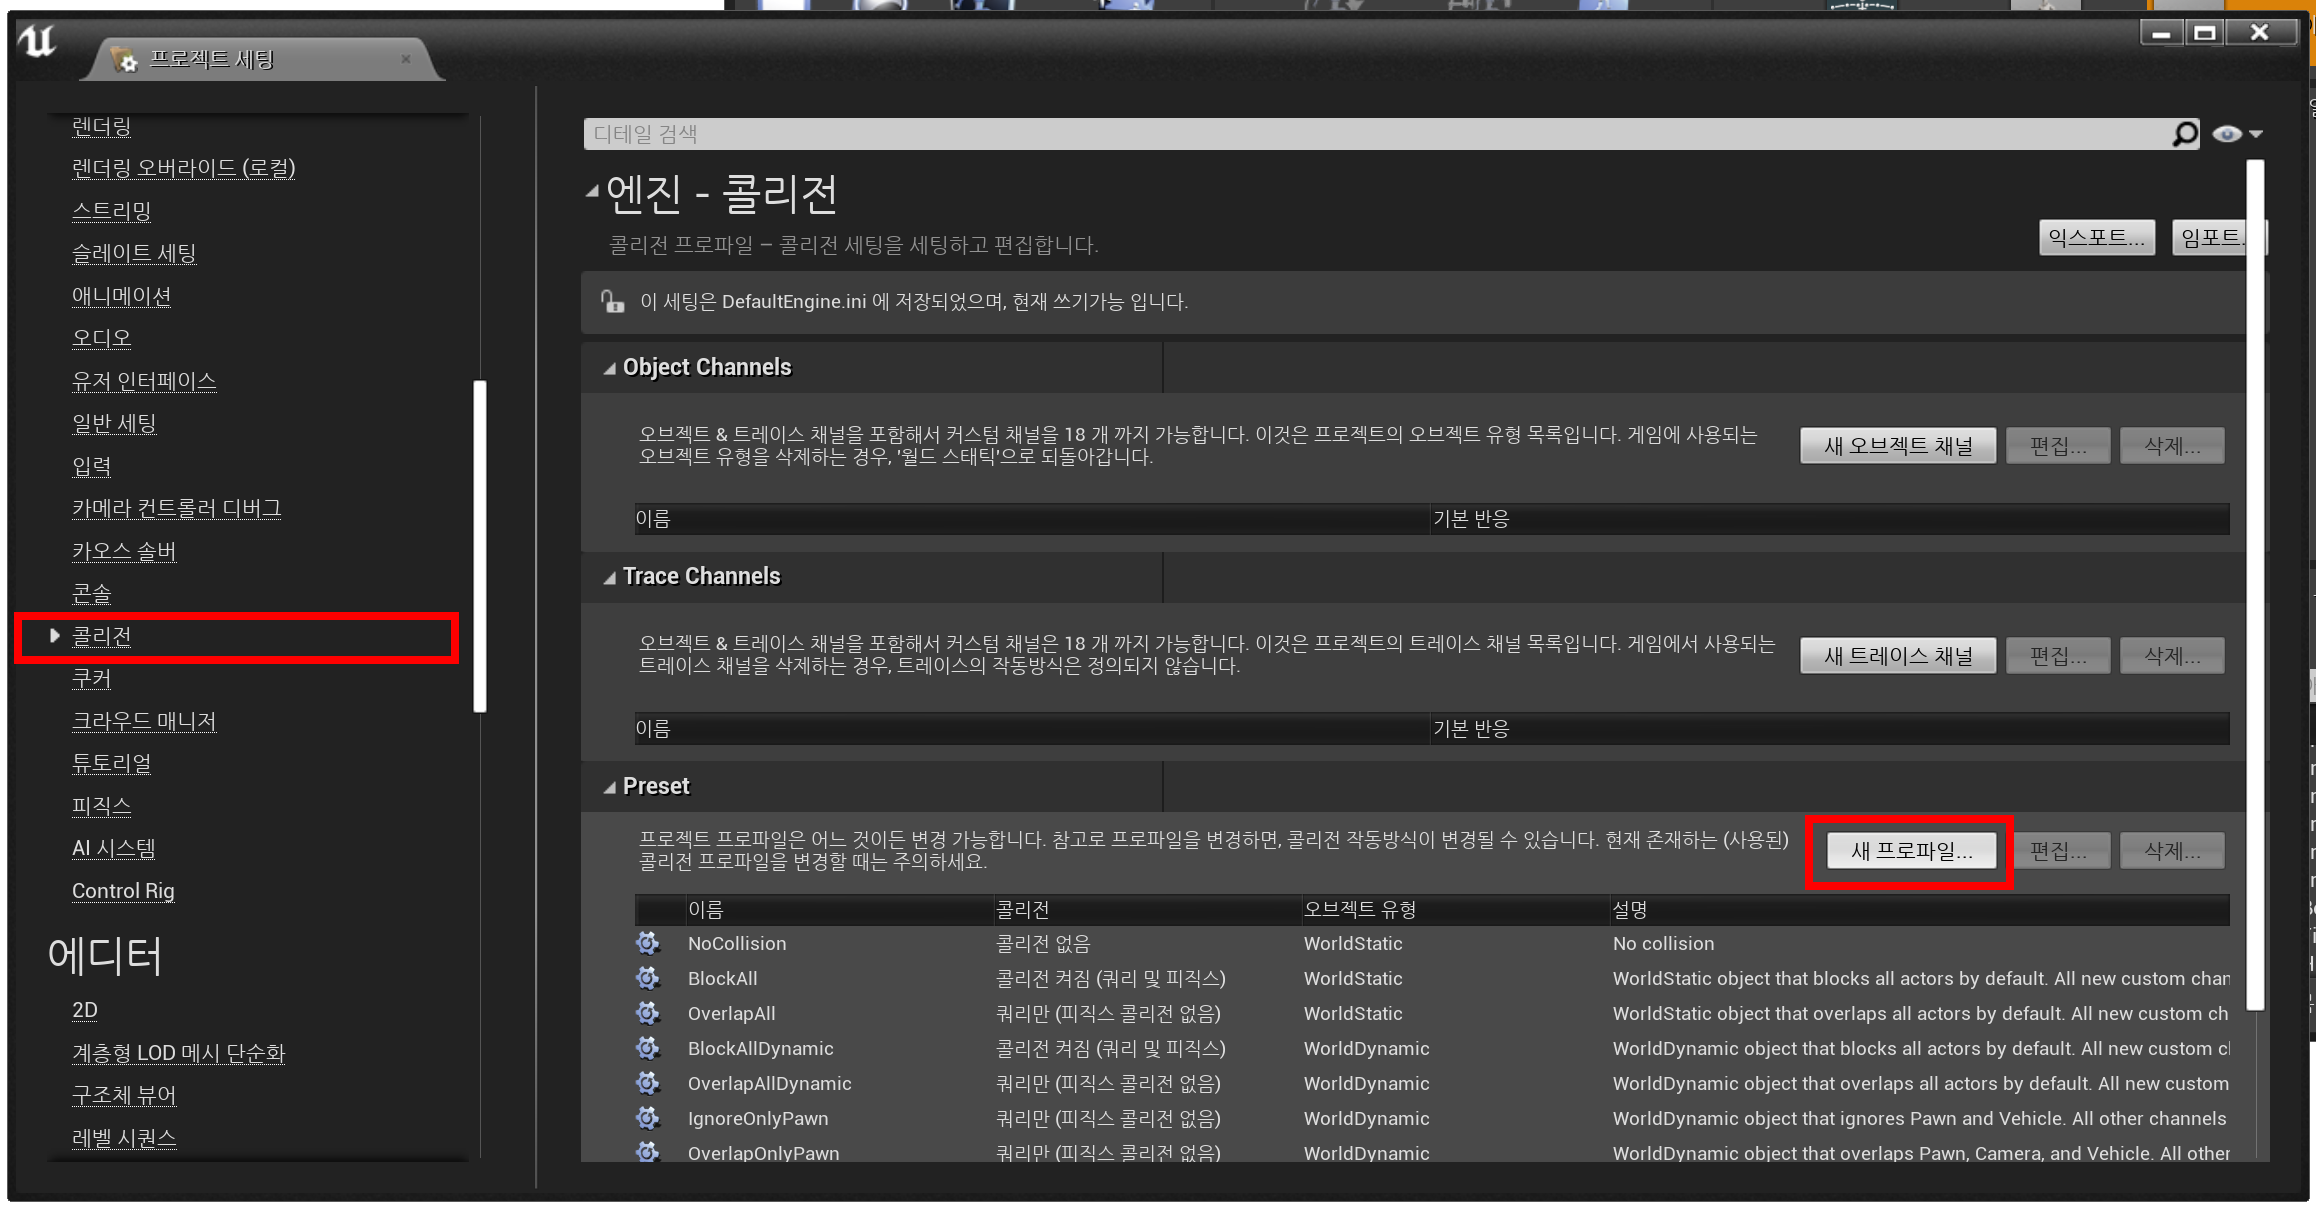
Task: Click the gear icon next to BlockAllDynamic
Action: 648,1048
